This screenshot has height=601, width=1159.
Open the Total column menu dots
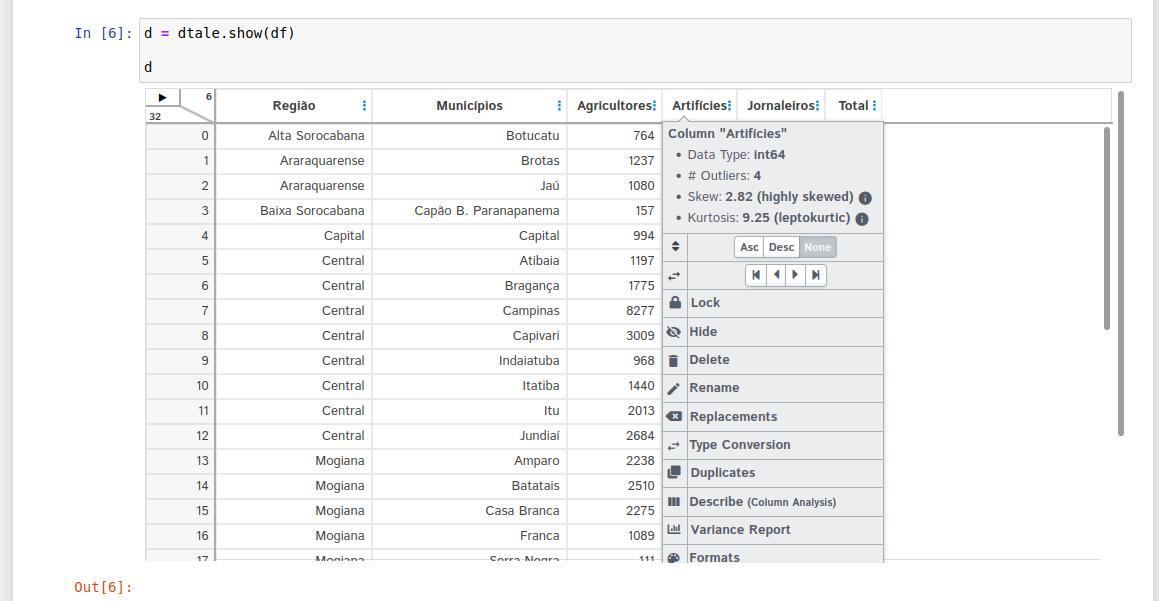pyautogui.click(x=874, y=106)
